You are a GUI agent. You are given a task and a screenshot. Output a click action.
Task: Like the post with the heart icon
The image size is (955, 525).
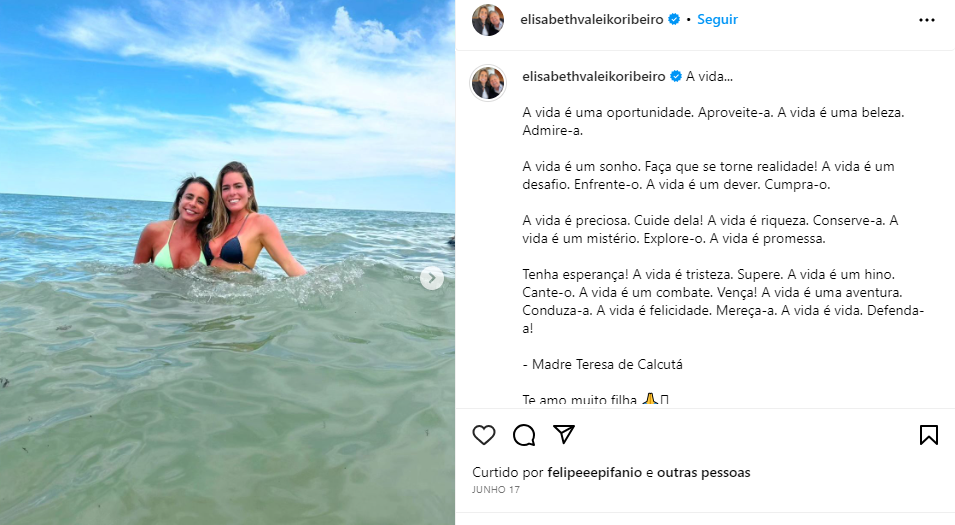tap(484, 435)
